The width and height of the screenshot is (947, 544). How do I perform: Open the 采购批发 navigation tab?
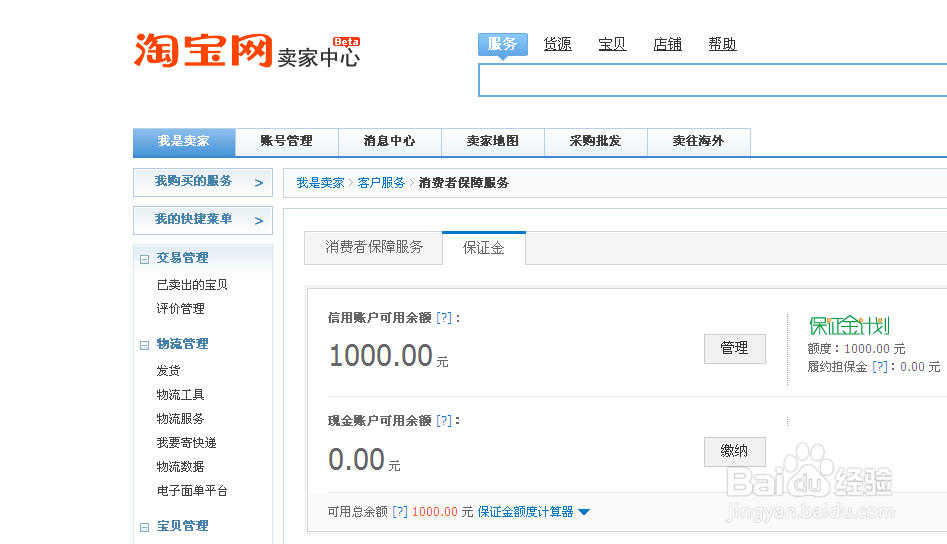coord(595,142)
